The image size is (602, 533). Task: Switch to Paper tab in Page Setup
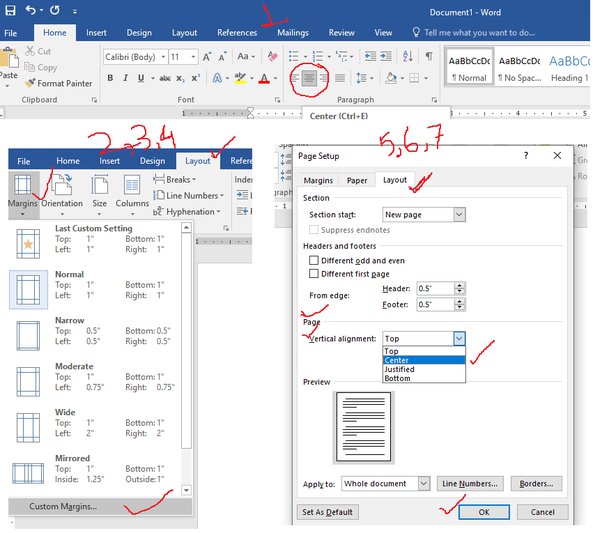pos(357,180)
